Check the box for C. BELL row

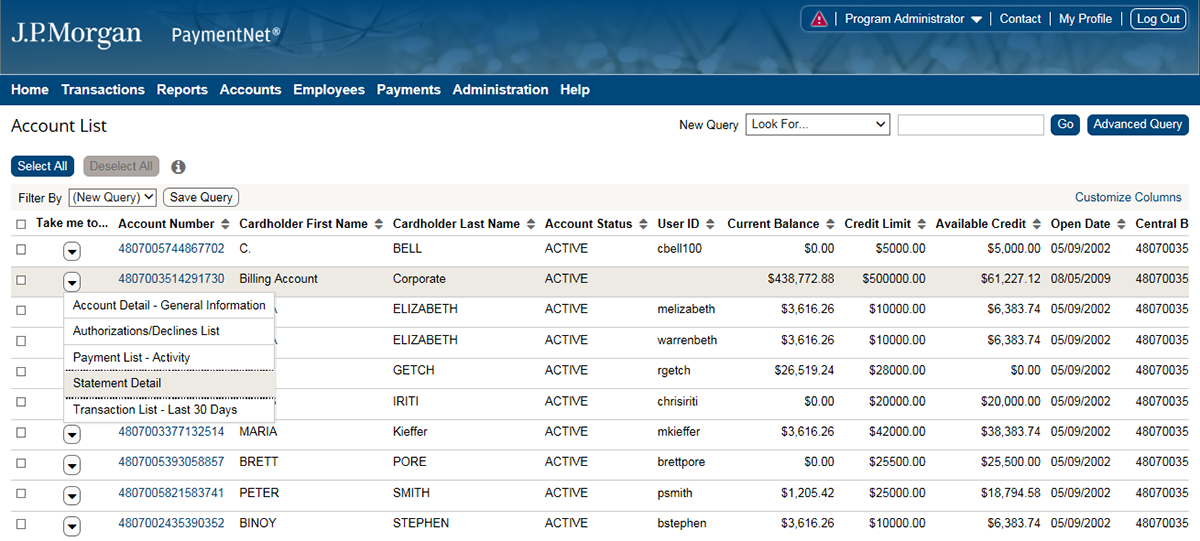click(x=21, y=249)
